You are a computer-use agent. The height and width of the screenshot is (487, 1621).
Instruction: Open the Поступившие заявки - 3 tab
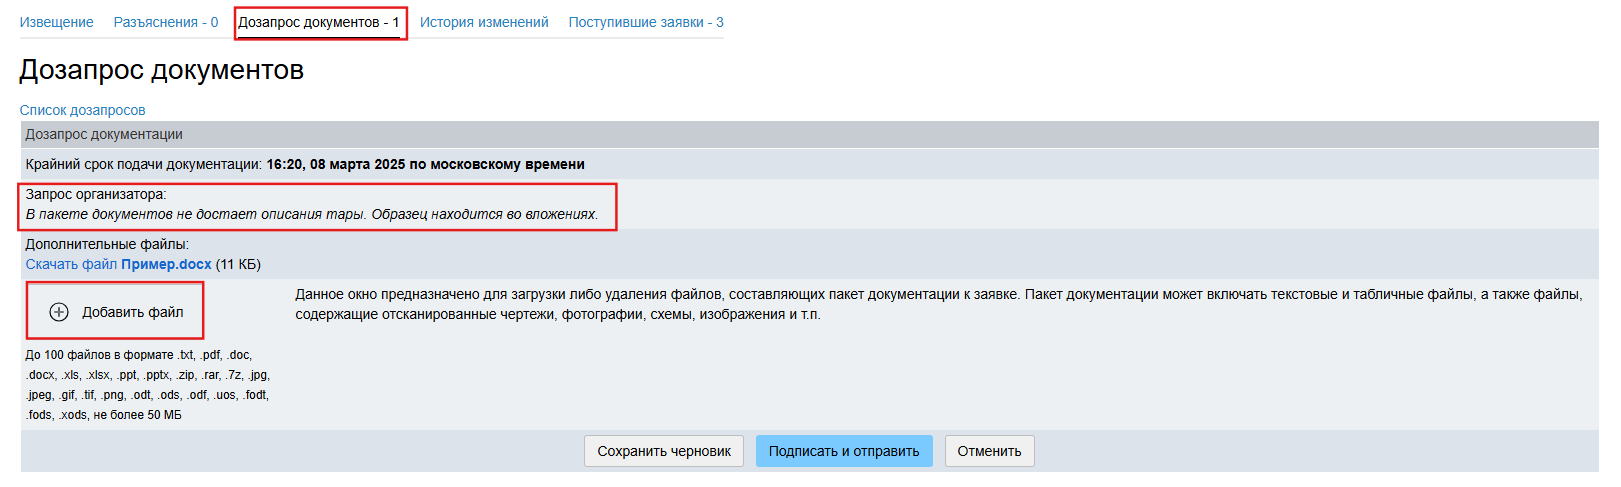pos(646,22)
